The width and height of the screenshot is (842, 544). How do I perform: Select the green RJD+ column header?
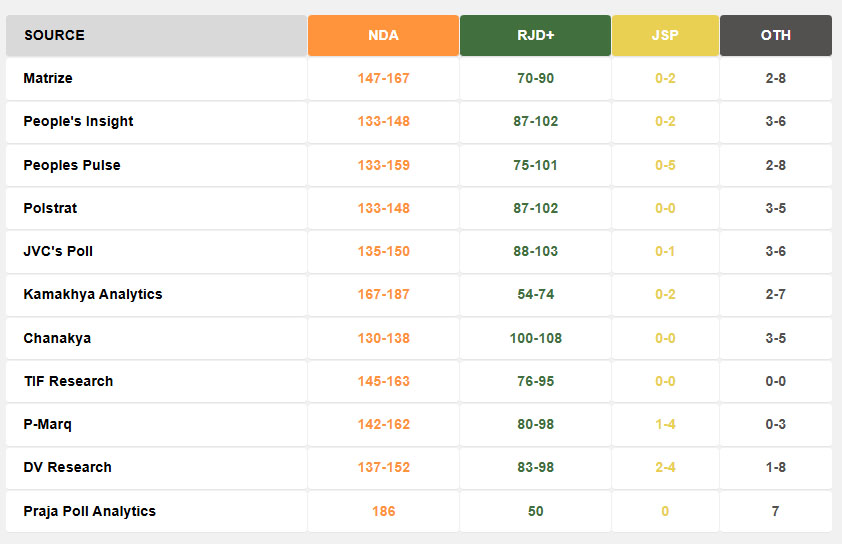pyautogui.click(x=535, y=35)
